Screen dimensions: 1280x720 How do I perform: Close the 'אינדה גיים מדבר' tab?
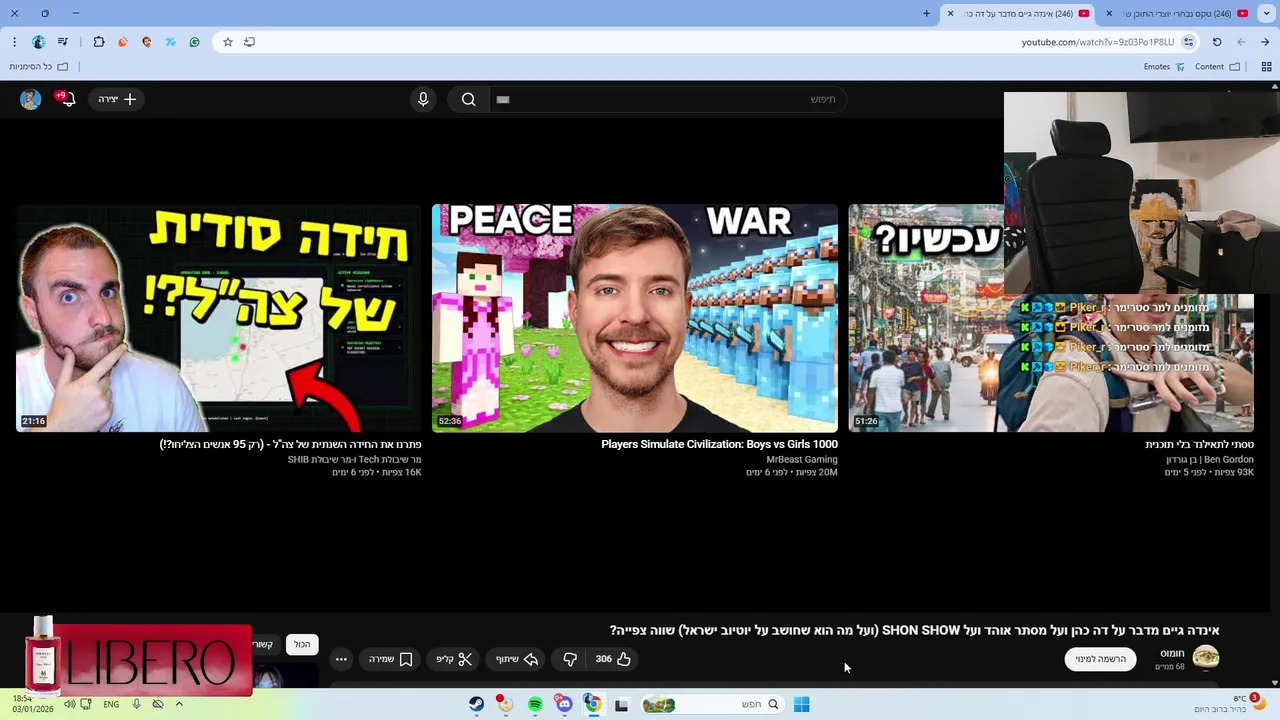(950, 13)
